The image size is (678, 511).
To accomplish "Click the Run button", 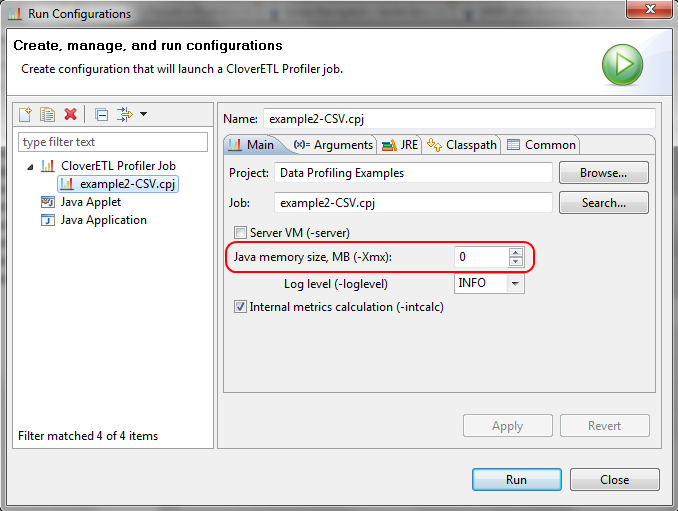I will (x=517, y=479).
